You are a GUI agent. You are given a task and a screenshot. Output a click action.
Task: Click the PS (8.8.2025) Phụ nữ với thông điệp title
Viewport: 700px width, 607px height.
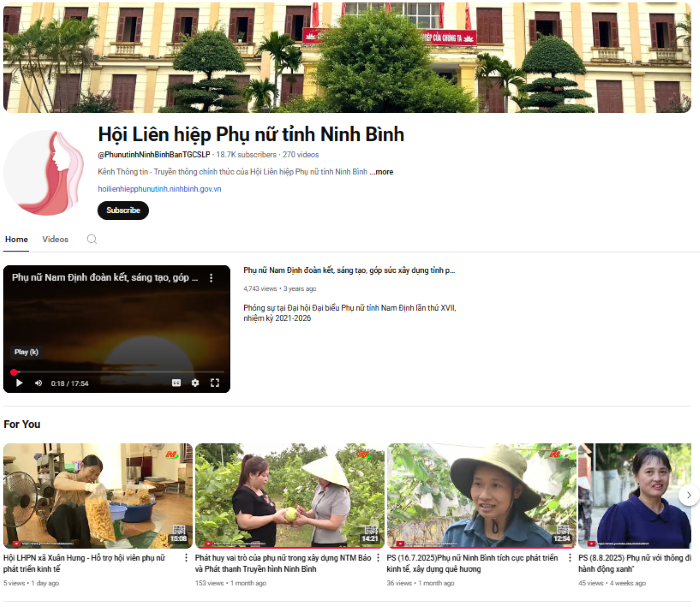[x=635, y=563]
